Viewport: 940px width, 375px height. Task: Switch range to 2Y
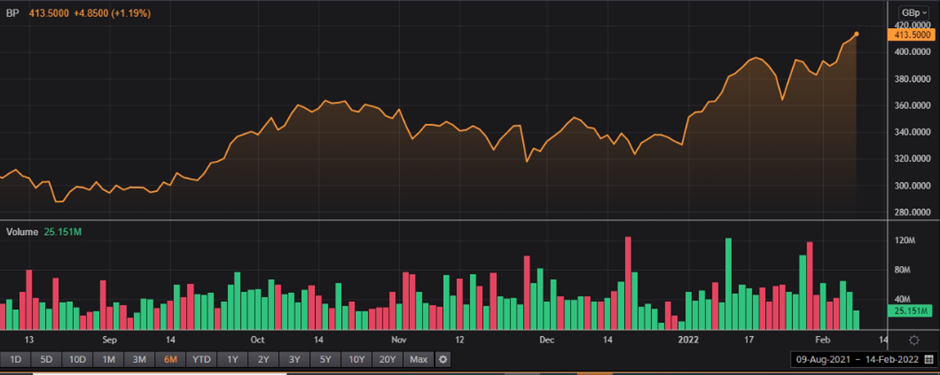click(x=264, y=359)
